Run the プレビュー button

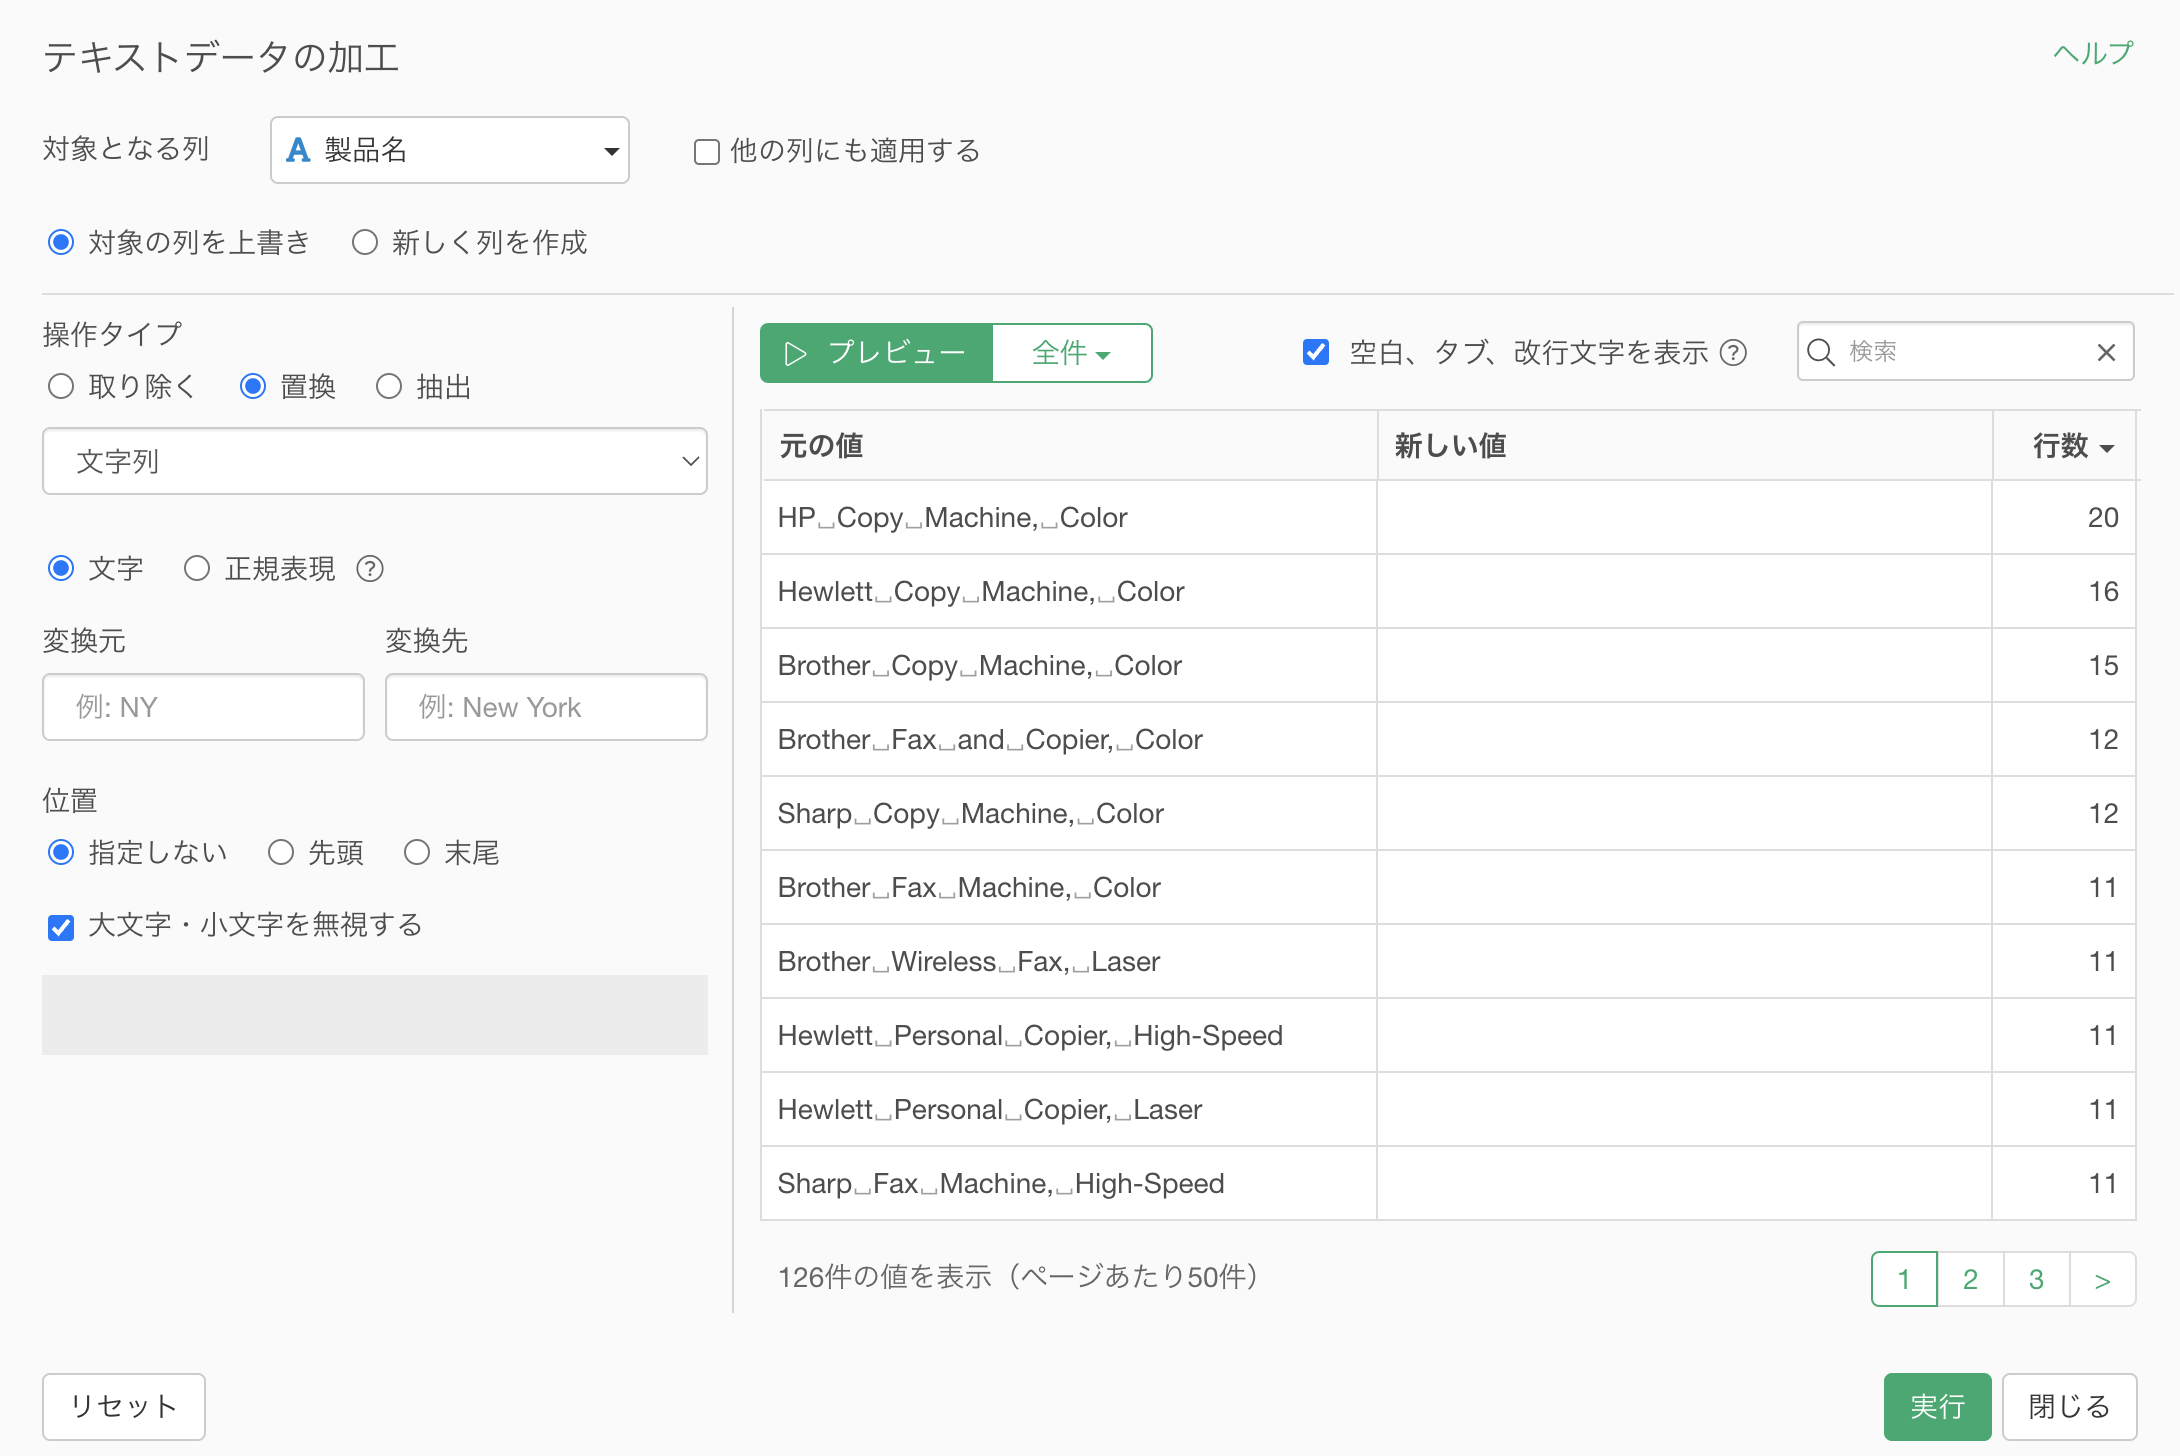pos(876,353)
